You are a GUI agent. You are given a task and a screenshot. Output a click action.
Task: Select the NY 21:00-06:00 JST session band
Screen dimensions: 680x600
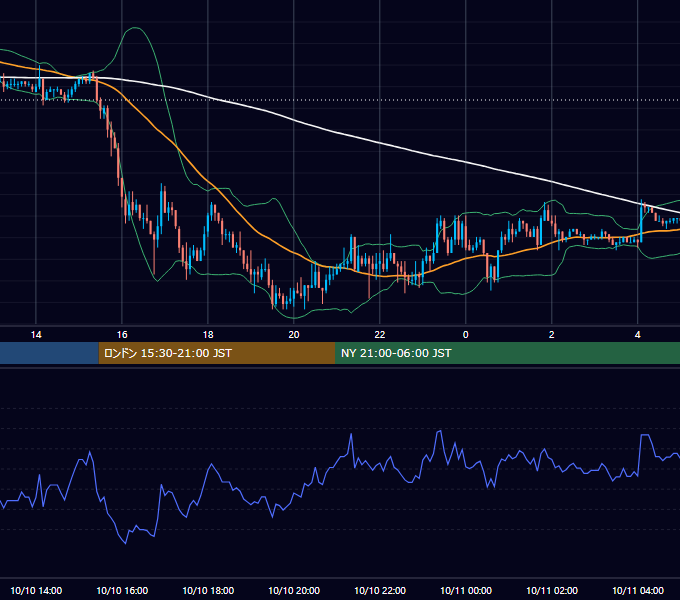507,353
